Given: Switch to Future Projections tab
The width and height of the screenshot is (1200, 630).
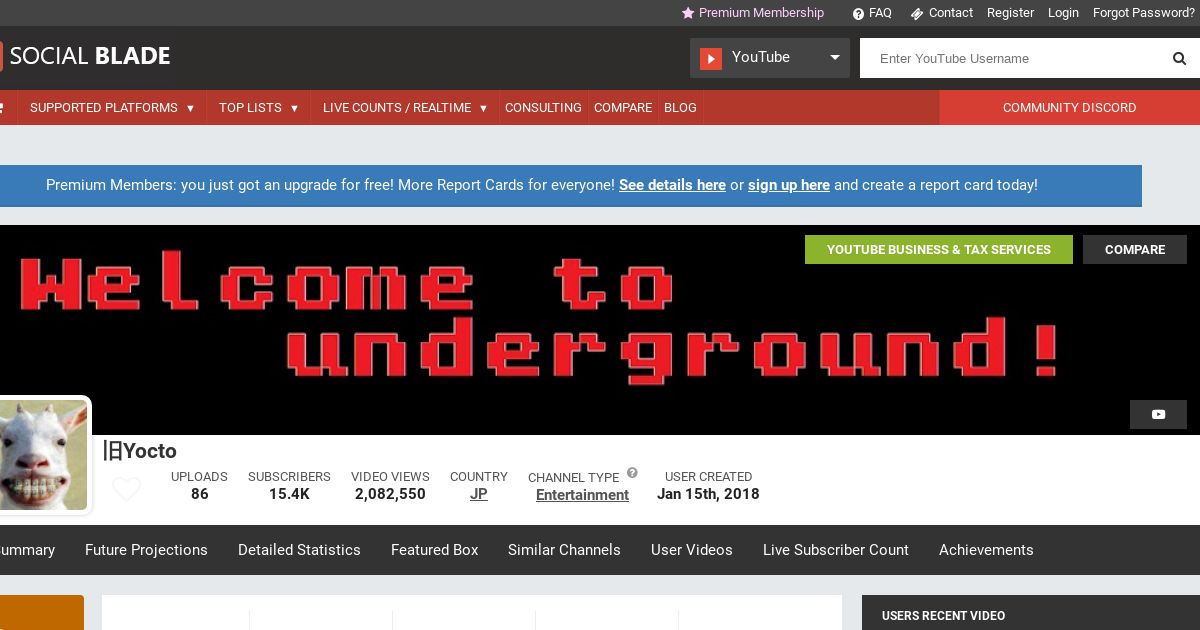Looking at the screenshot, I should point(146,550).
